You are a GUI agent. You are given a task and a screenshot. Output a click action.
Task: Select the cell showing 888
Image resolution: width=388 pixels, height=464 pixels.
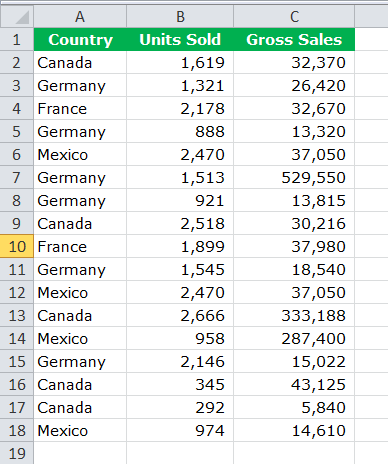tap(180, 131)
